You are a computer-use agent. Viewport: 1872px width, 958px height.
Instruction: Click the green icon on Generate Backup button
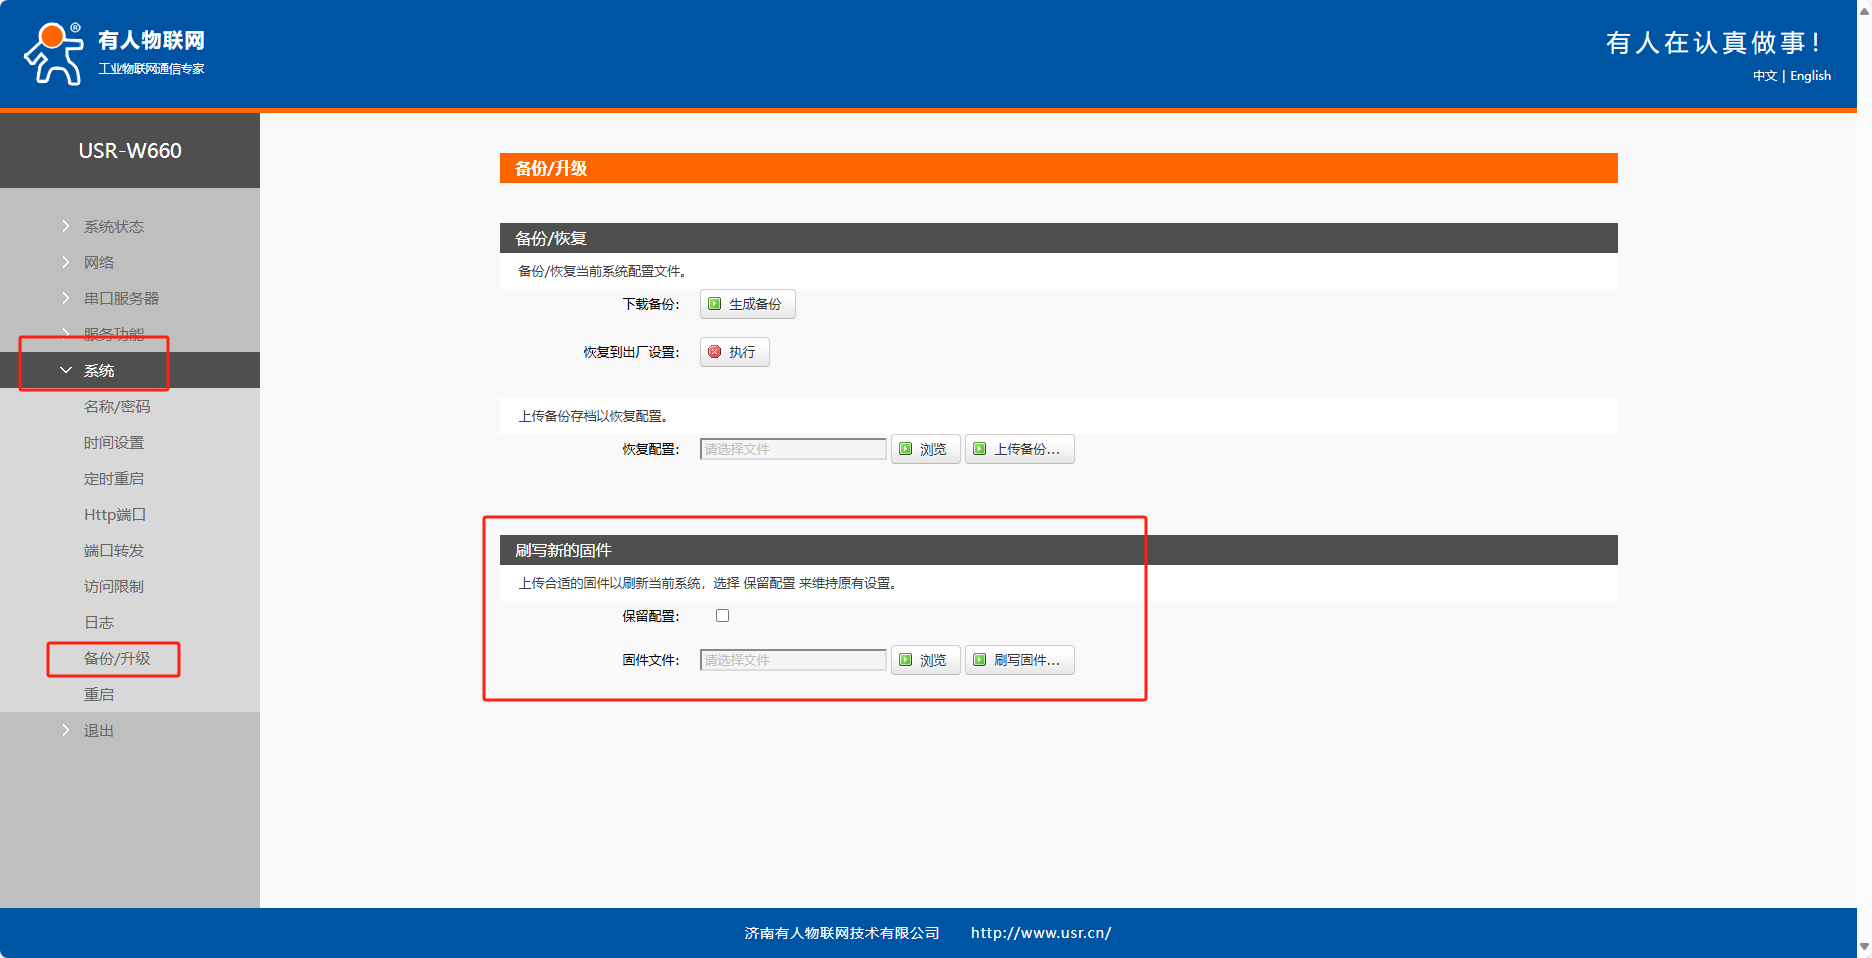[715, 304]
